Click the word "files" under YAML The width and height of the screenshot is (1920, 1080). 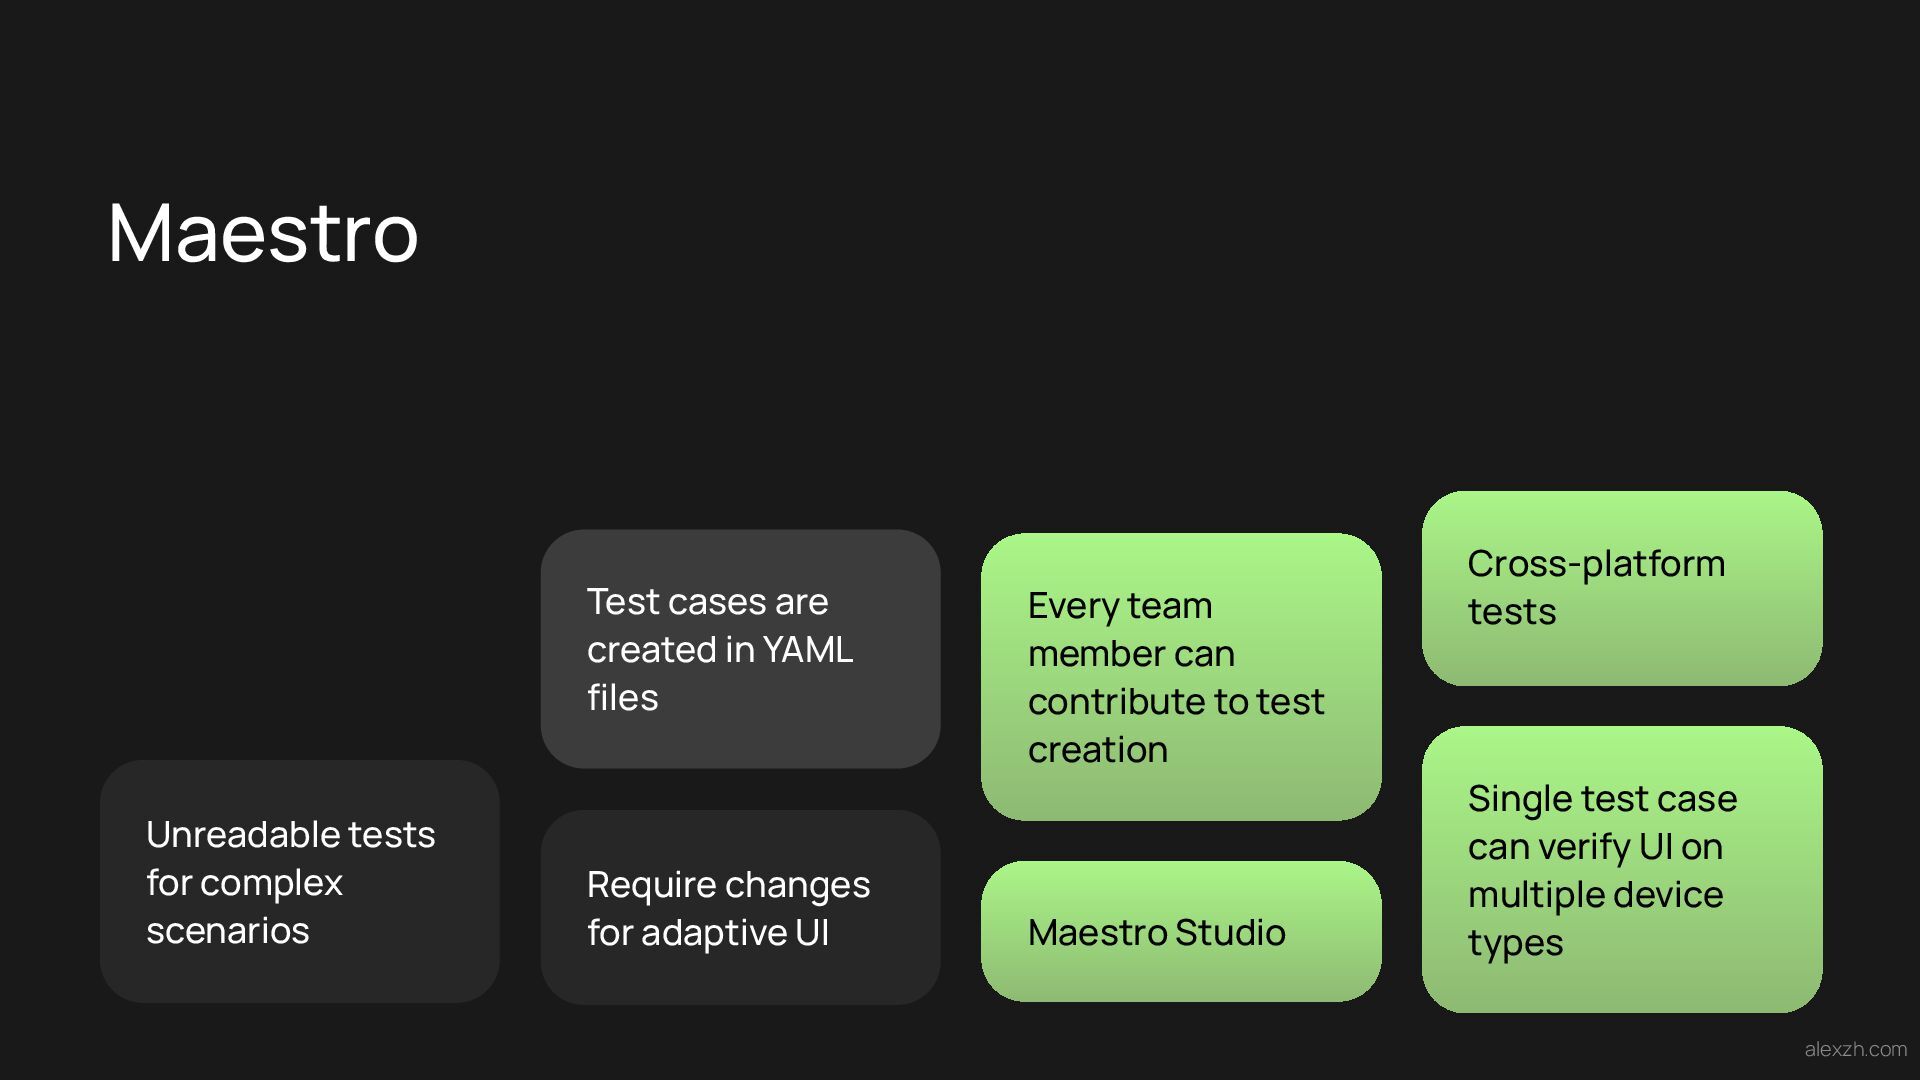pos(623,698)
